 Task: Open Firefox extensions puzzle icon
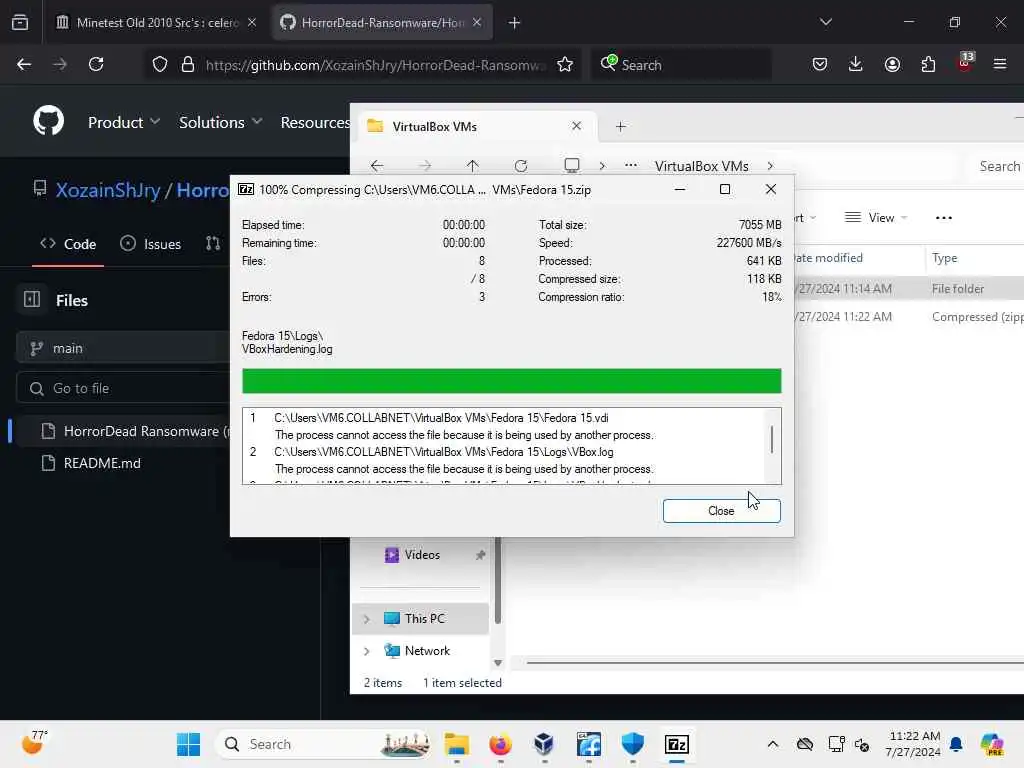pyautogui.click(x=928, y=64)
